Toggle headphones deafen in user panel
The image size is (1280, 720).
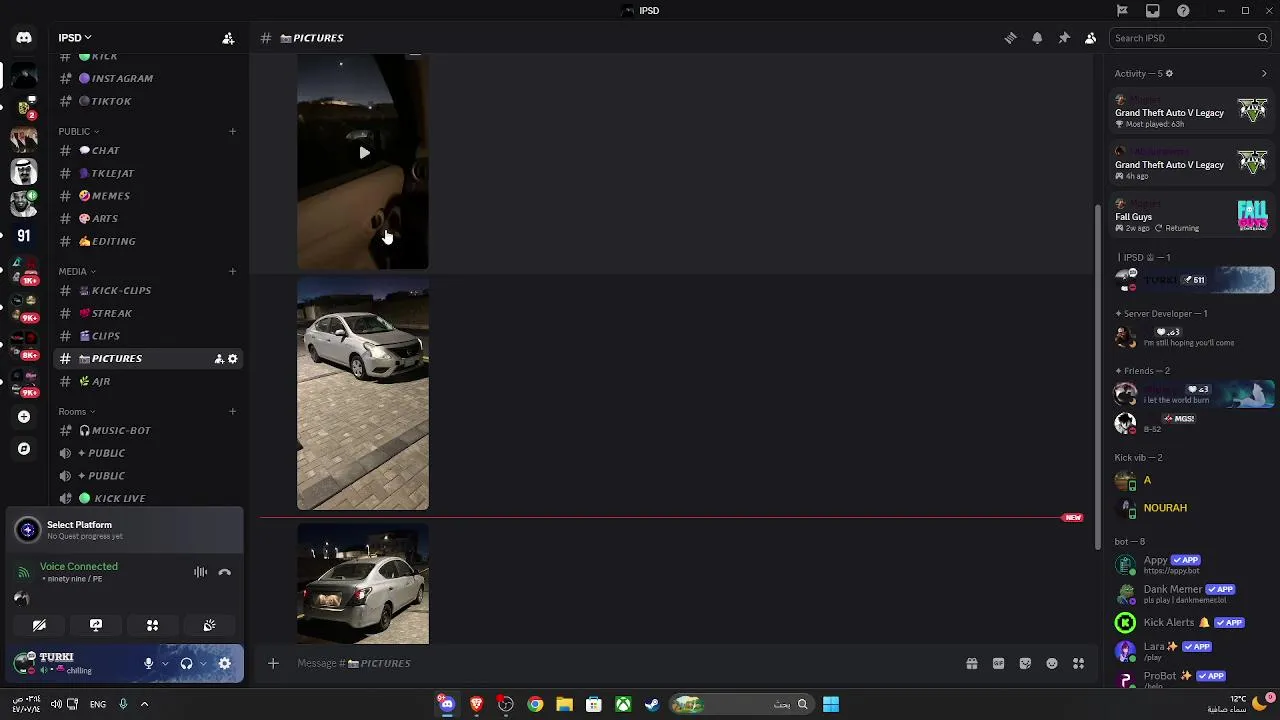click(186, 663)
